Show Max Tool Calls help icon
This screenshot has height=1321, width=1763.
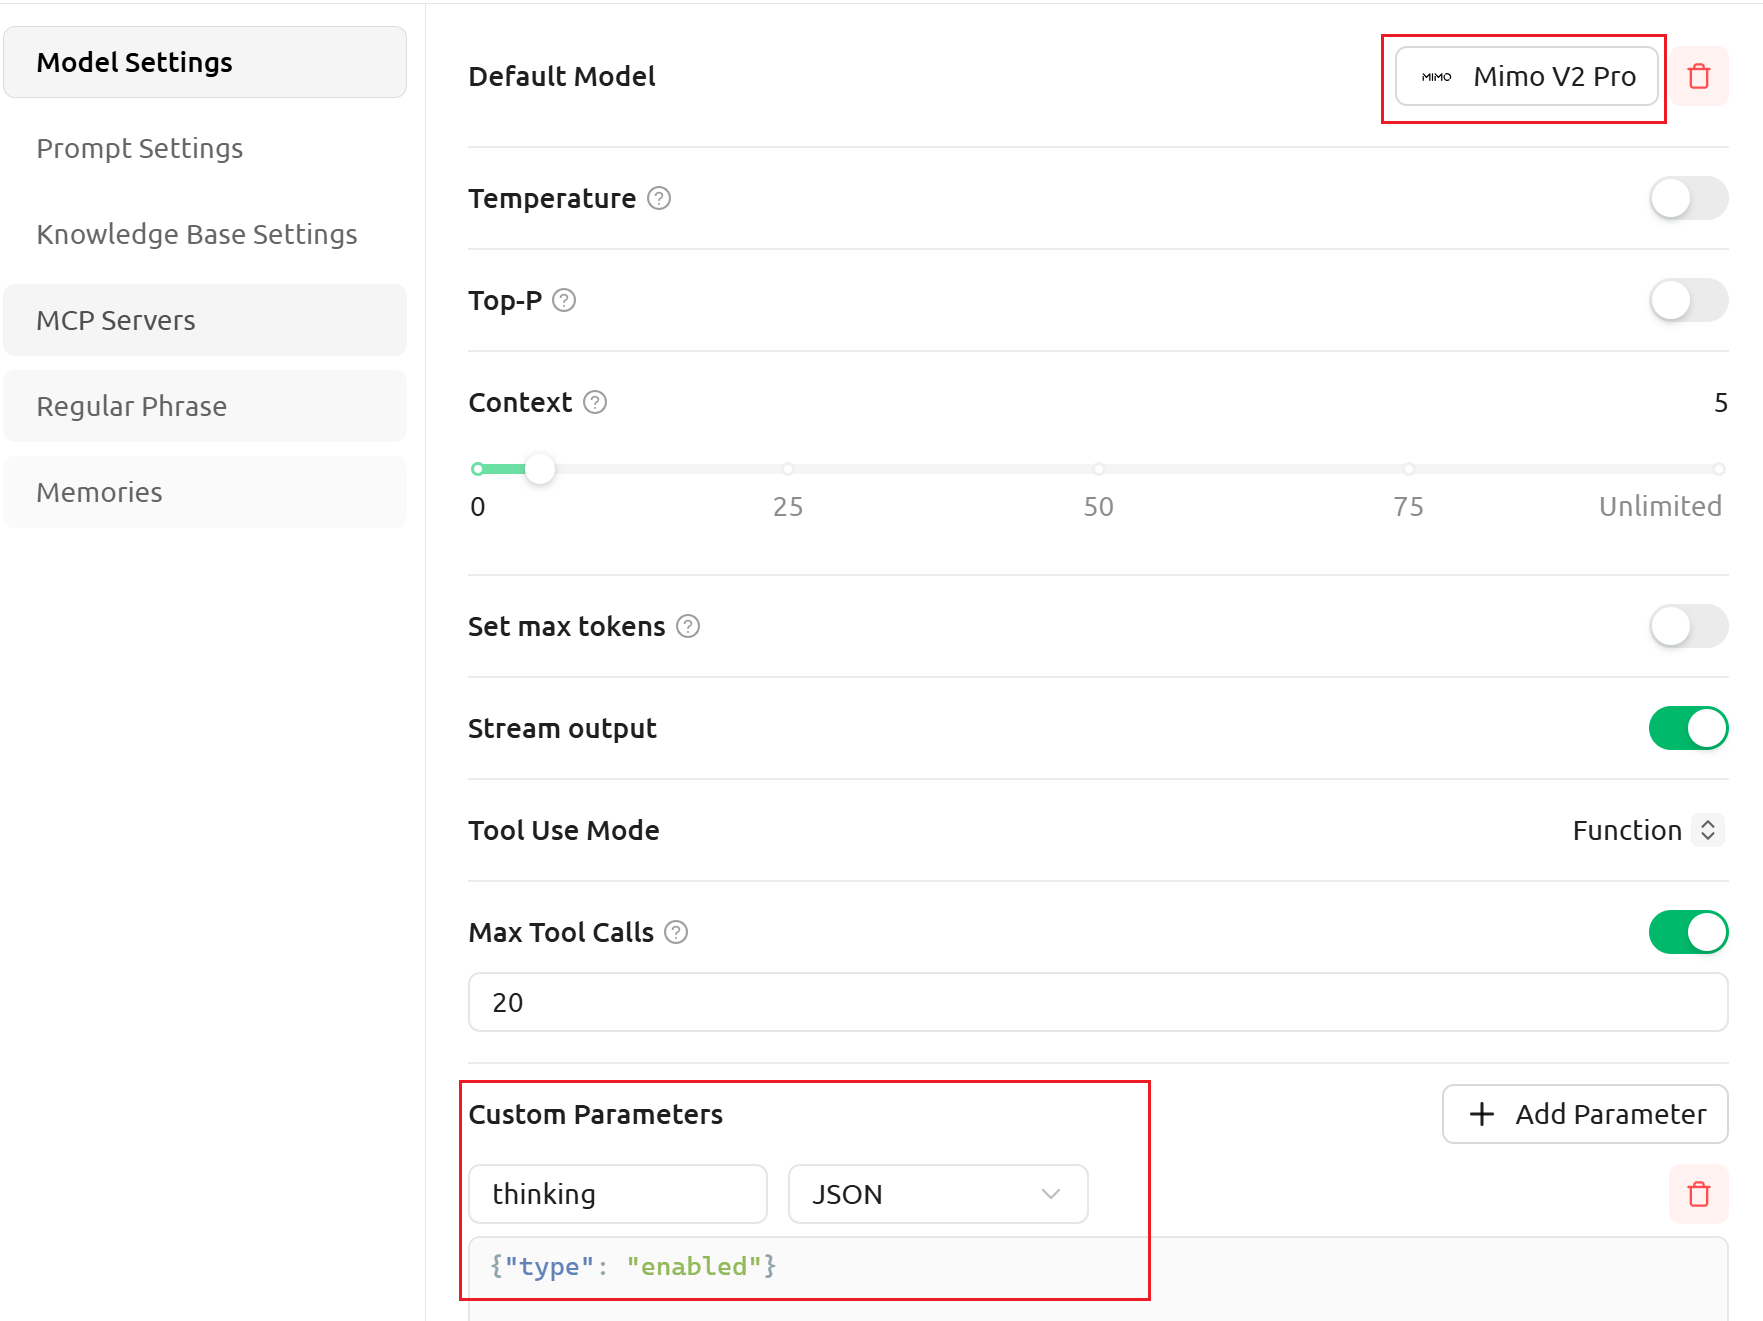[676, 932]
